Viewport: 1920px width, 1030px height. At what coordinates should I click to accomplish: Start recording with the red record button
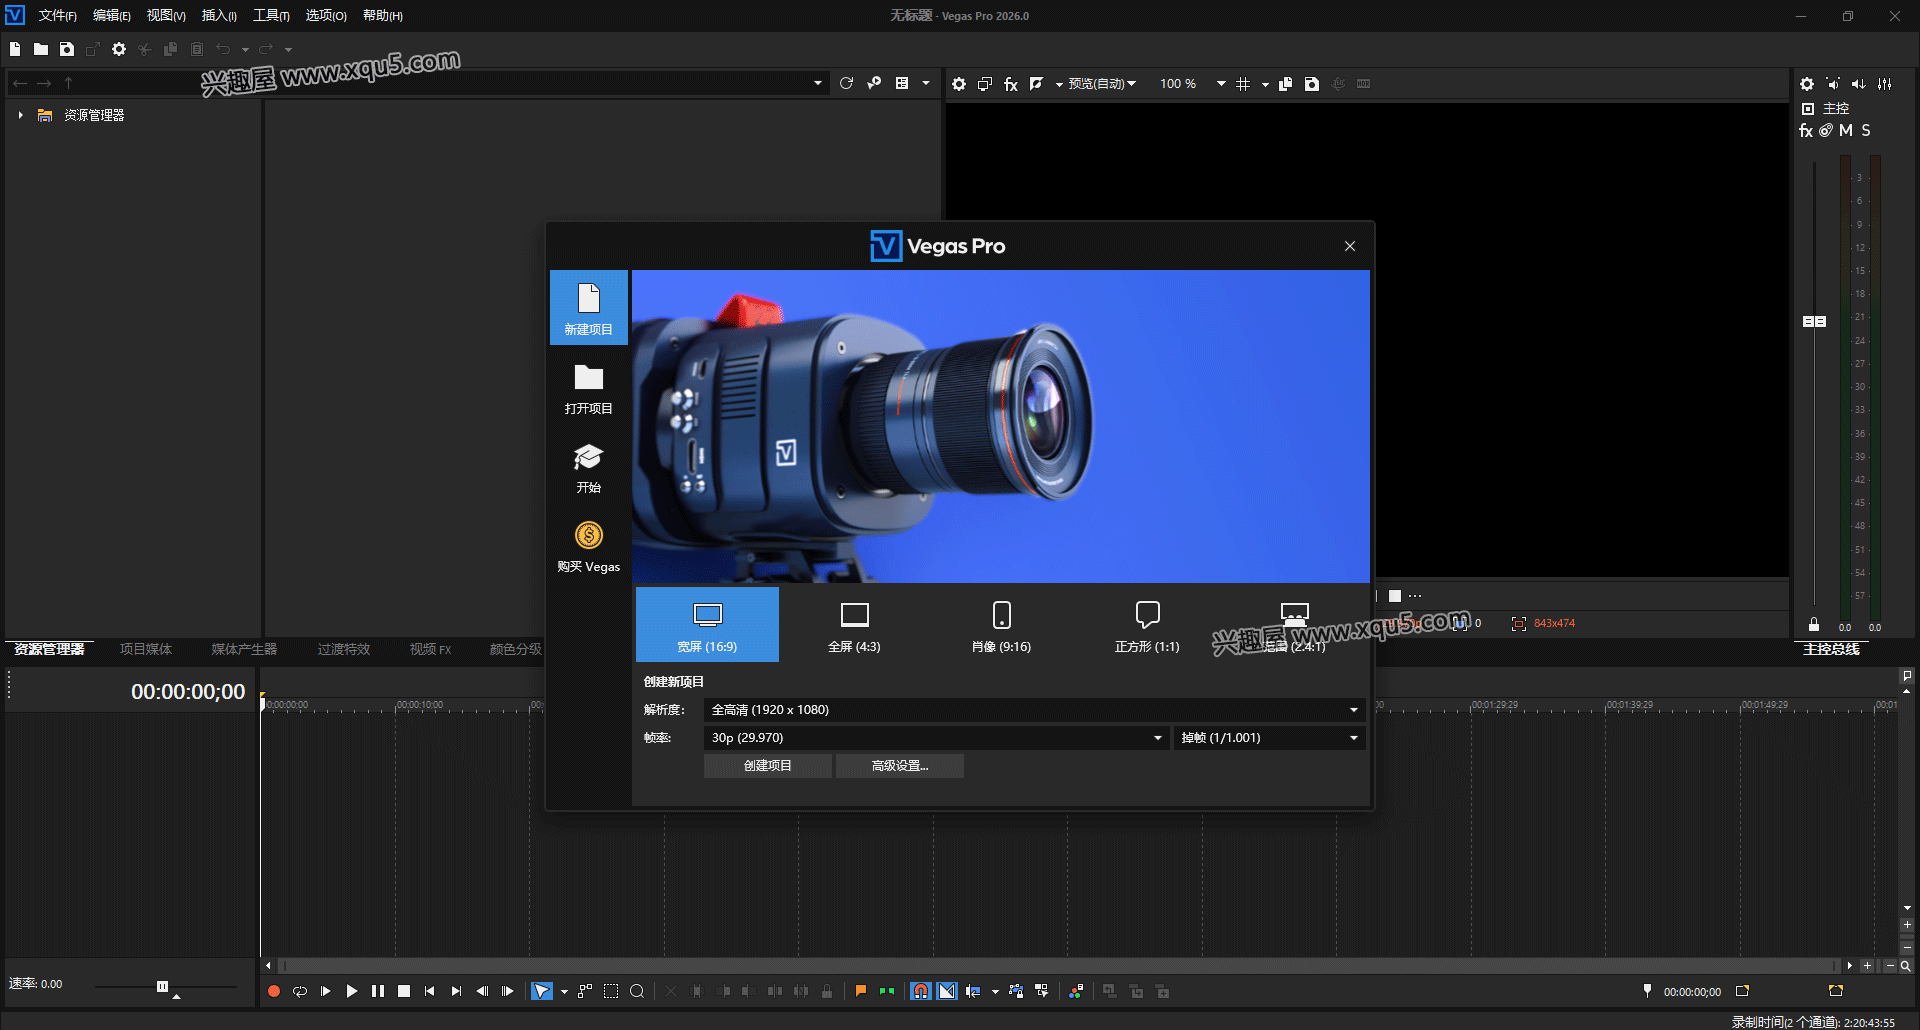[274, 991]
